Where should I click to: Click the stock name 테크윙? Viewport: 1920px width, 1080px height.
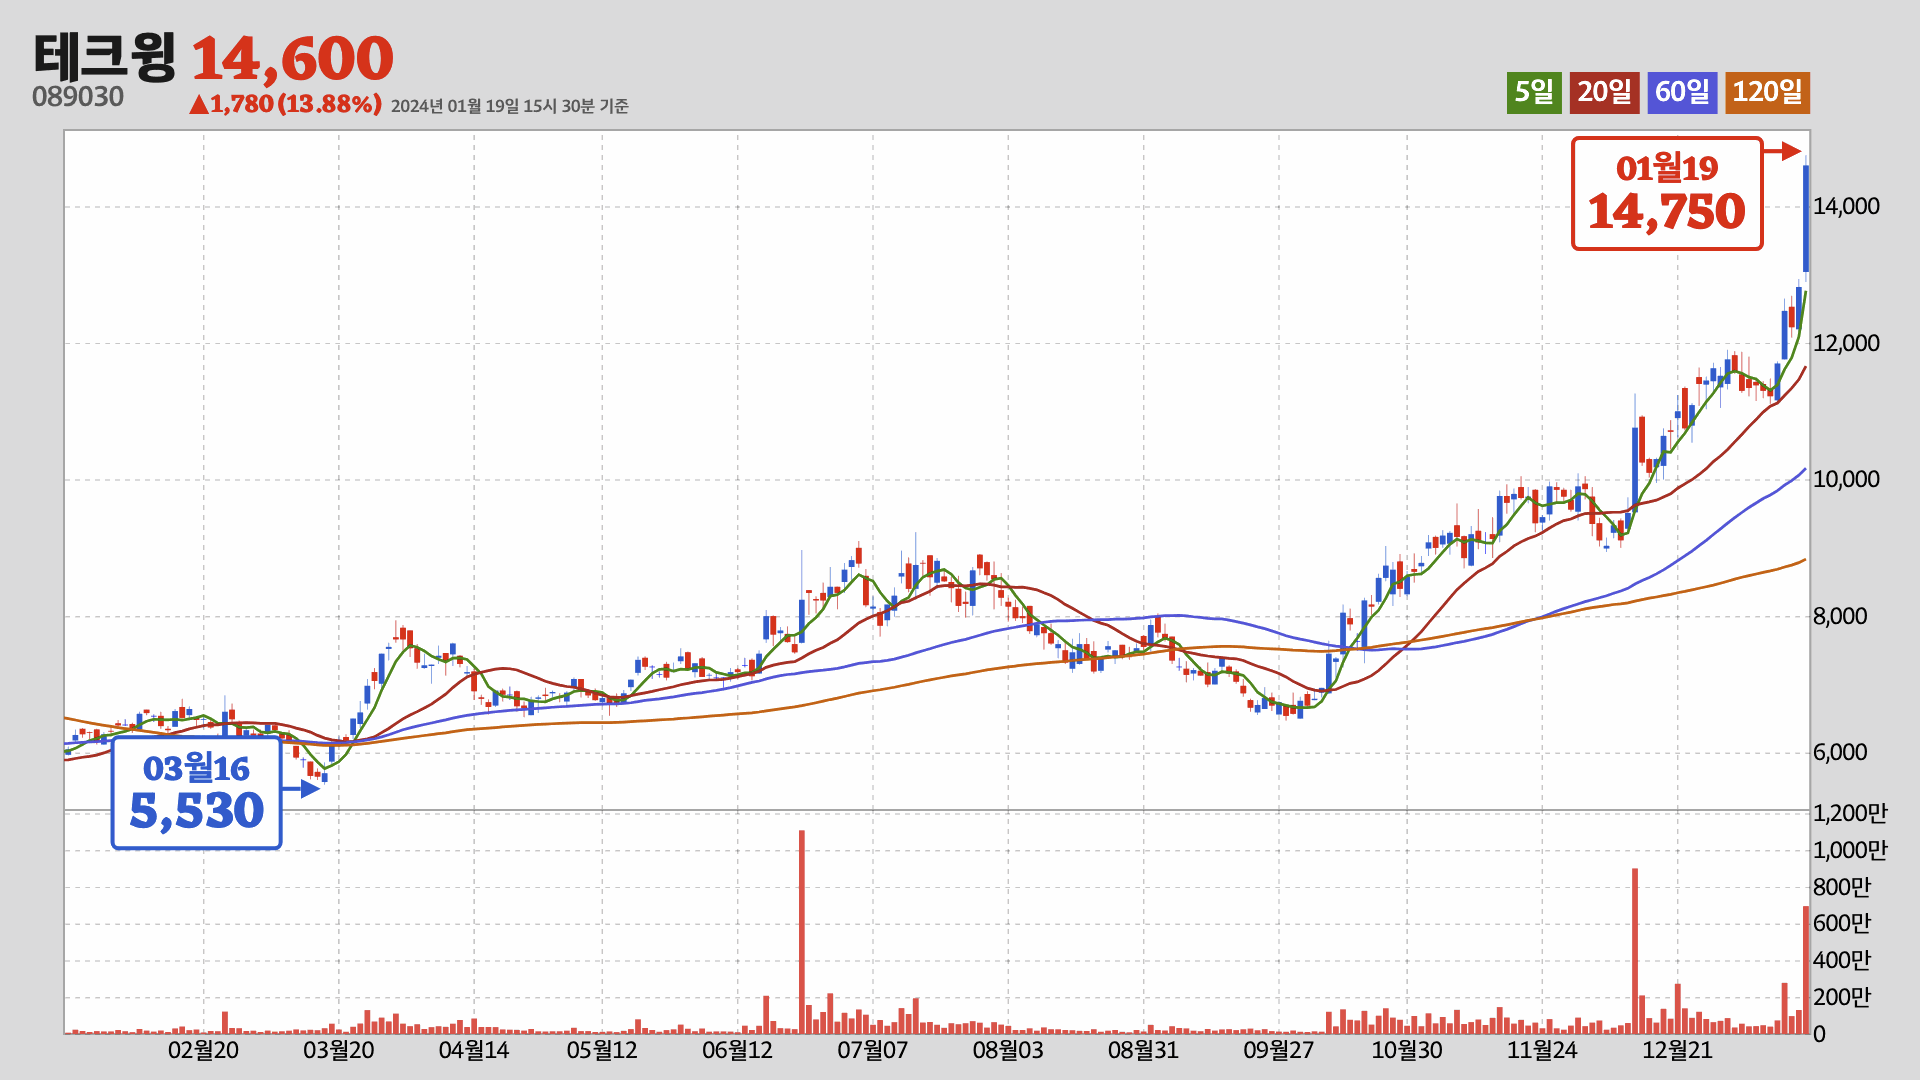pos(105,57)
